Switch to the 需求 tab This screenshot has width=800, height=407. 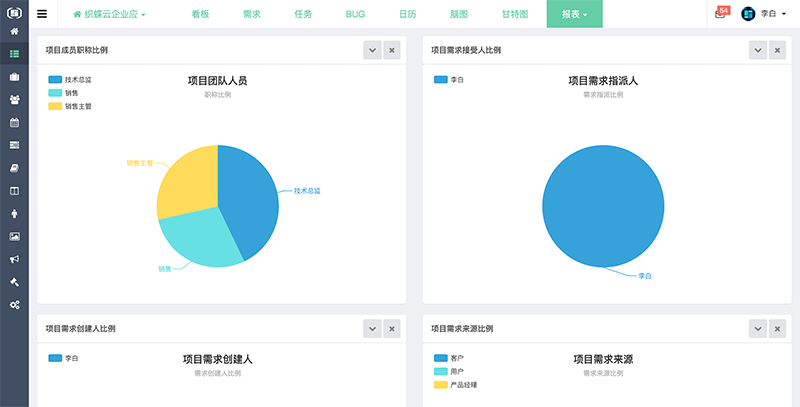(x=252, y=14)
